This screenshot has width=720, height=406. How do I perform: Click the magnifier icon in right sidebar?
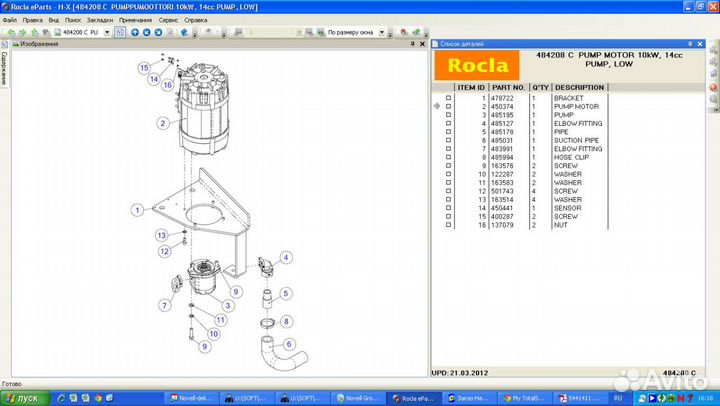coord(712,100)
